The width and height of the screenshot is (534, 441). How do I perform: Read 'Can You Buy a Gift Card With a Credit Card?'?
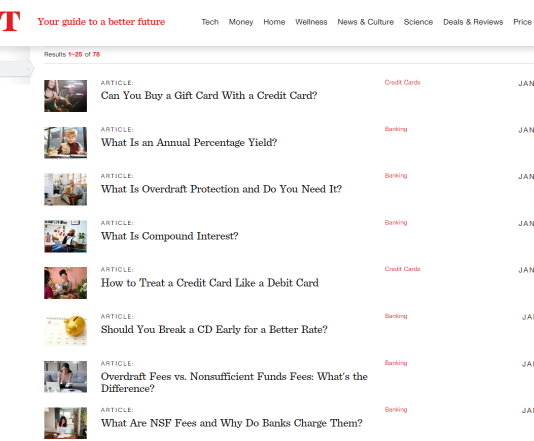209,96
